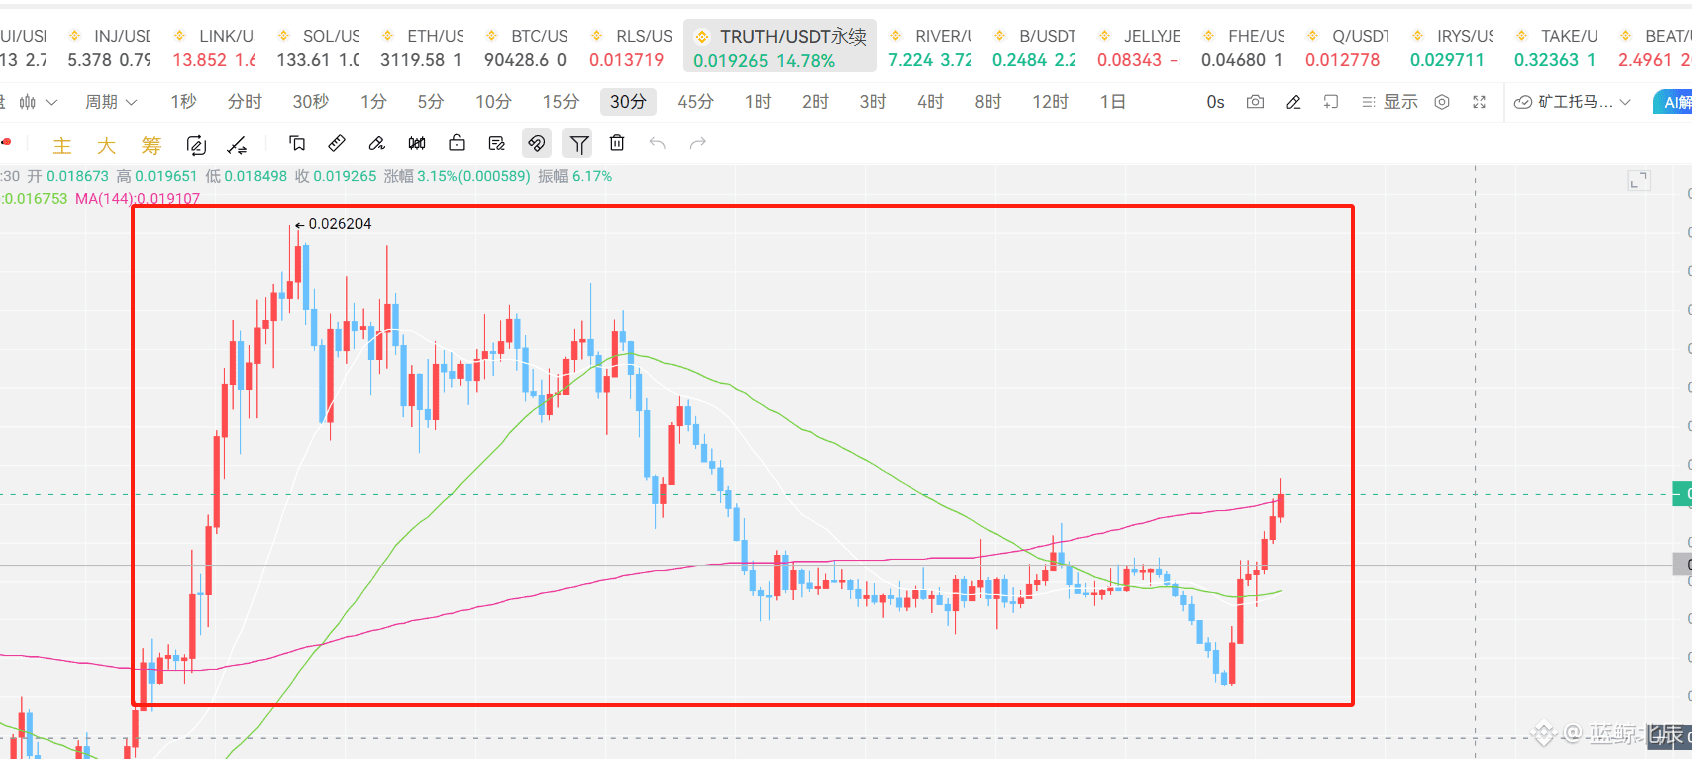1692x759 pixels.
Task: Select the 2时 interval
Action: (815, 102)
